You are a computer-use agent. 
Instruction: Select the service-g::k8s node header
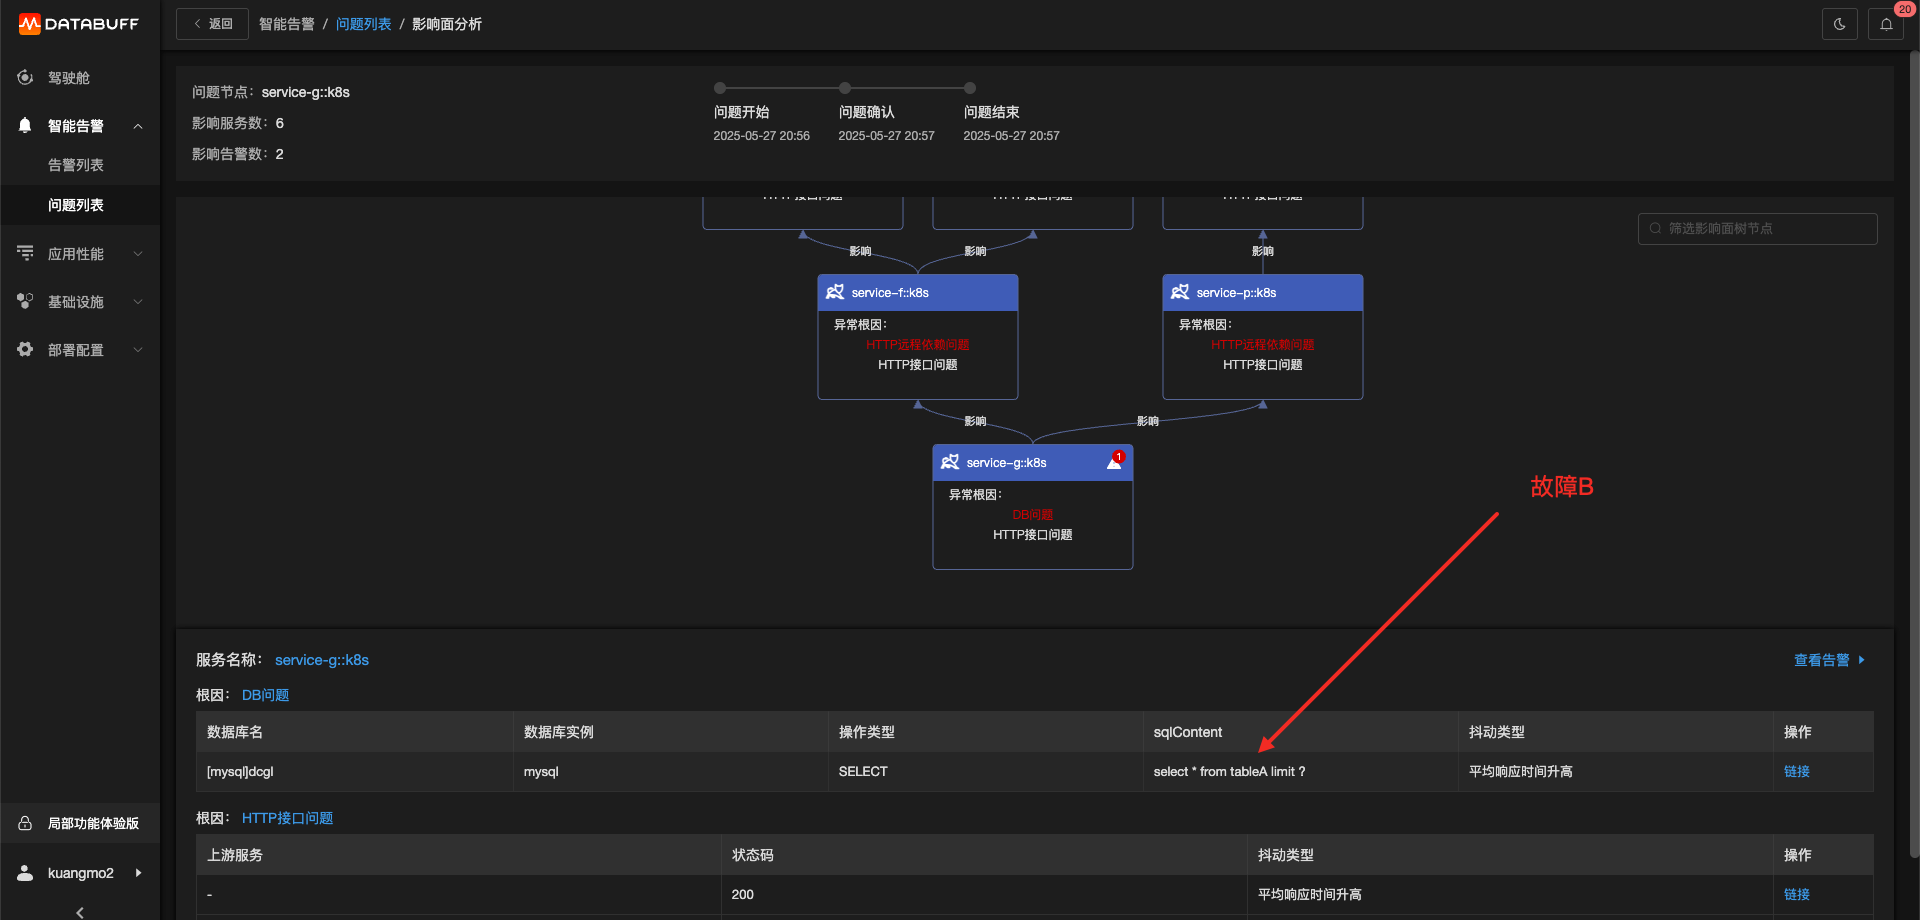pos(1033,462)
